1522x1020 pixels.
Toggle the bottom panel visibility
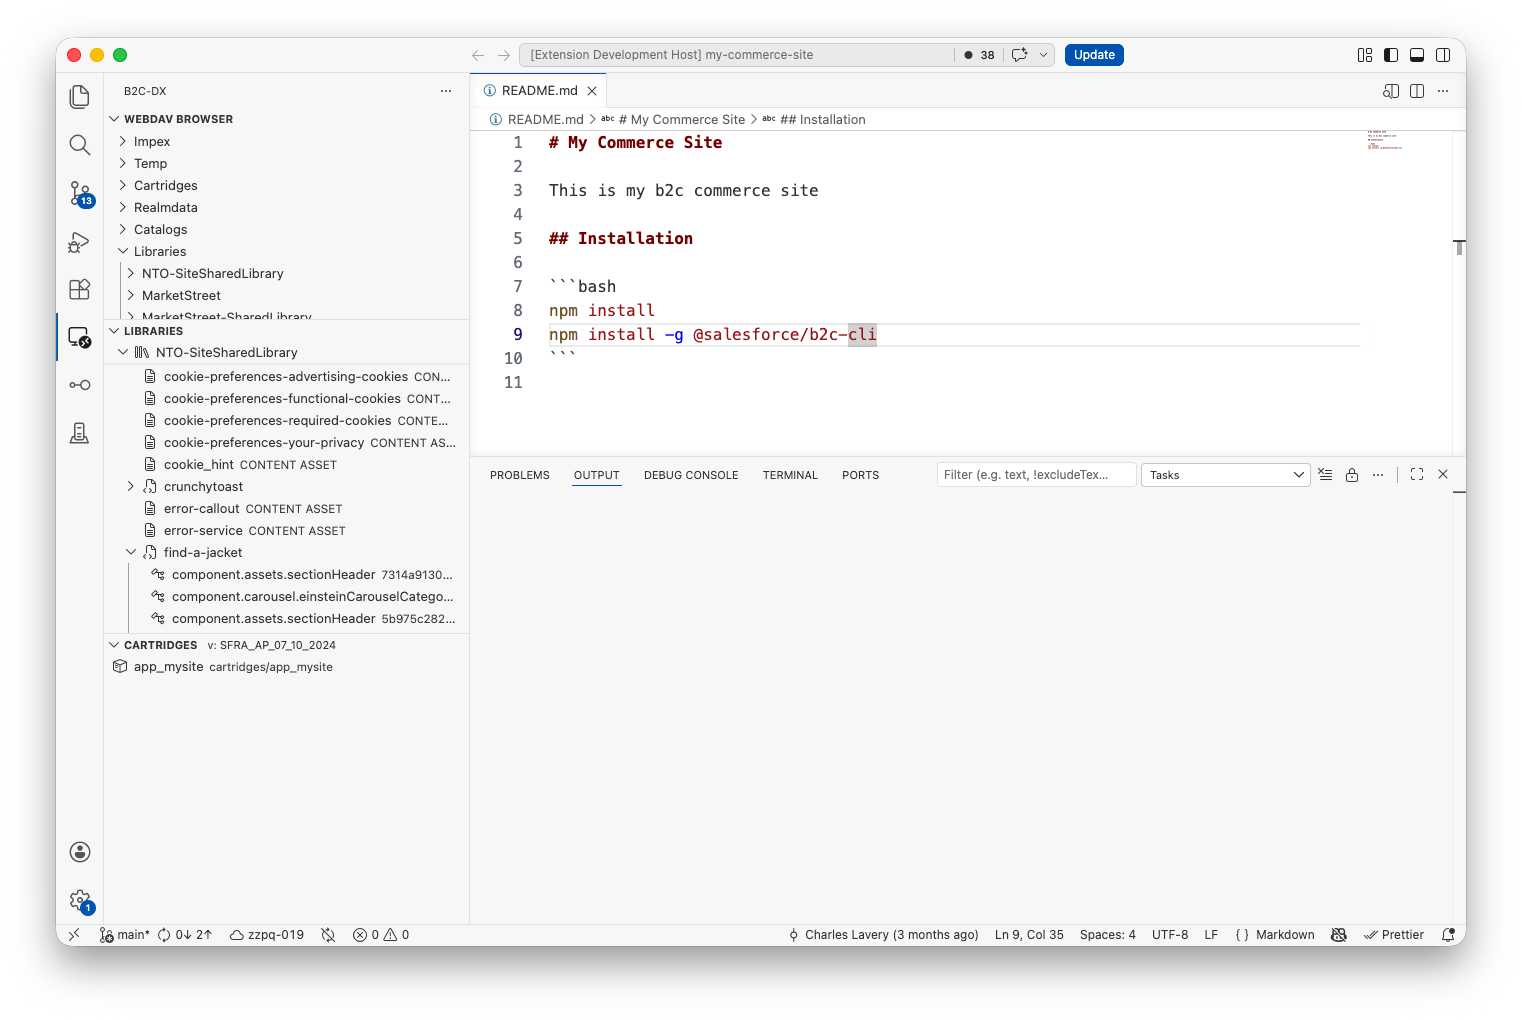coord(1417,55)
